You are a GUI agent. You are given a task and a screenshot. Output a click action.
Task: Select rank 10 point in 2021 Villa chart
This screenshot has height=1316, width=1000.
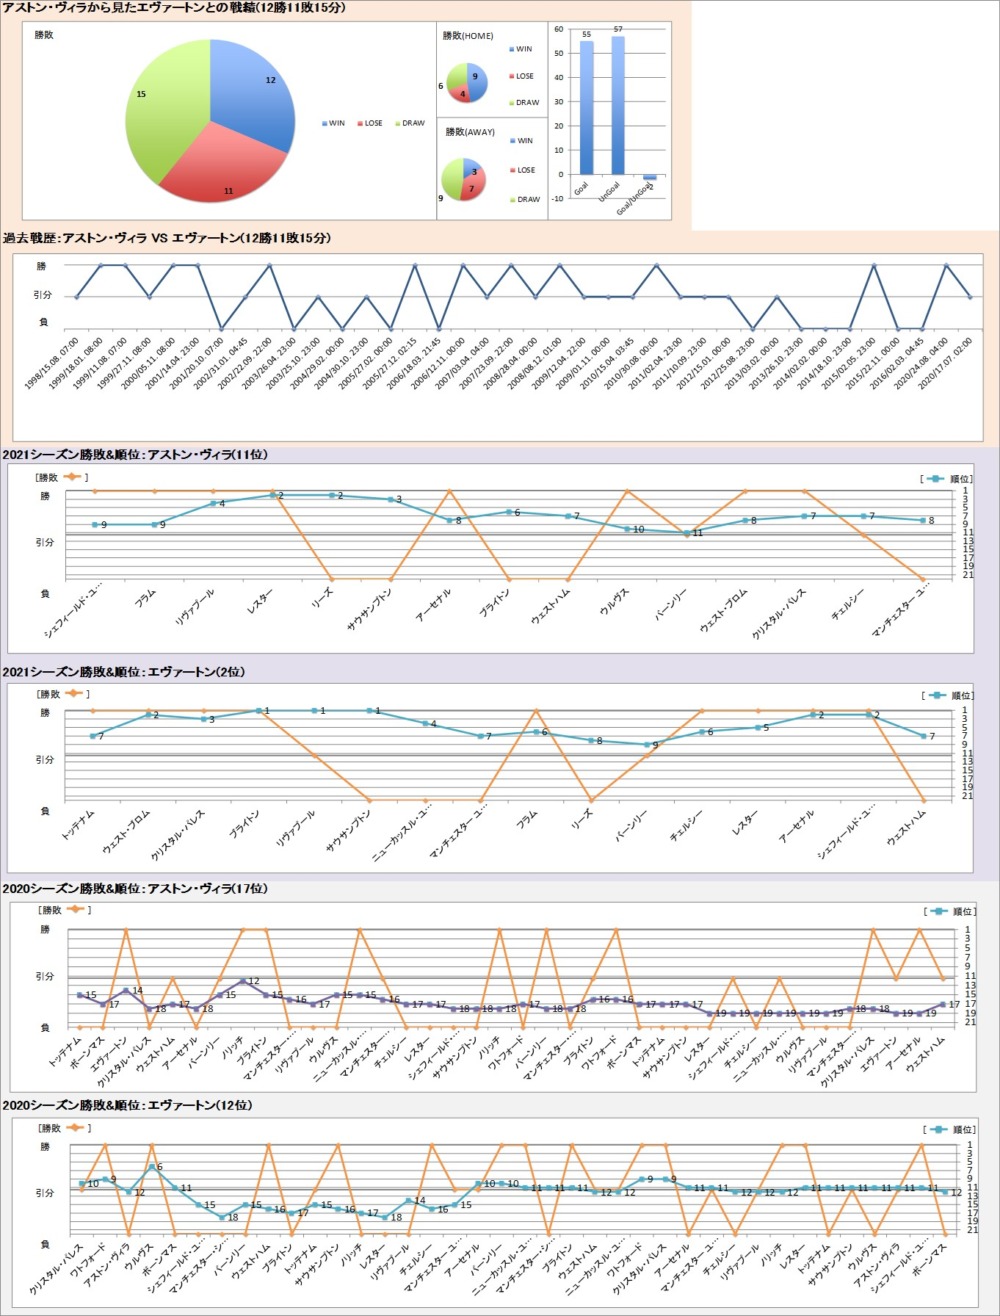627,529
